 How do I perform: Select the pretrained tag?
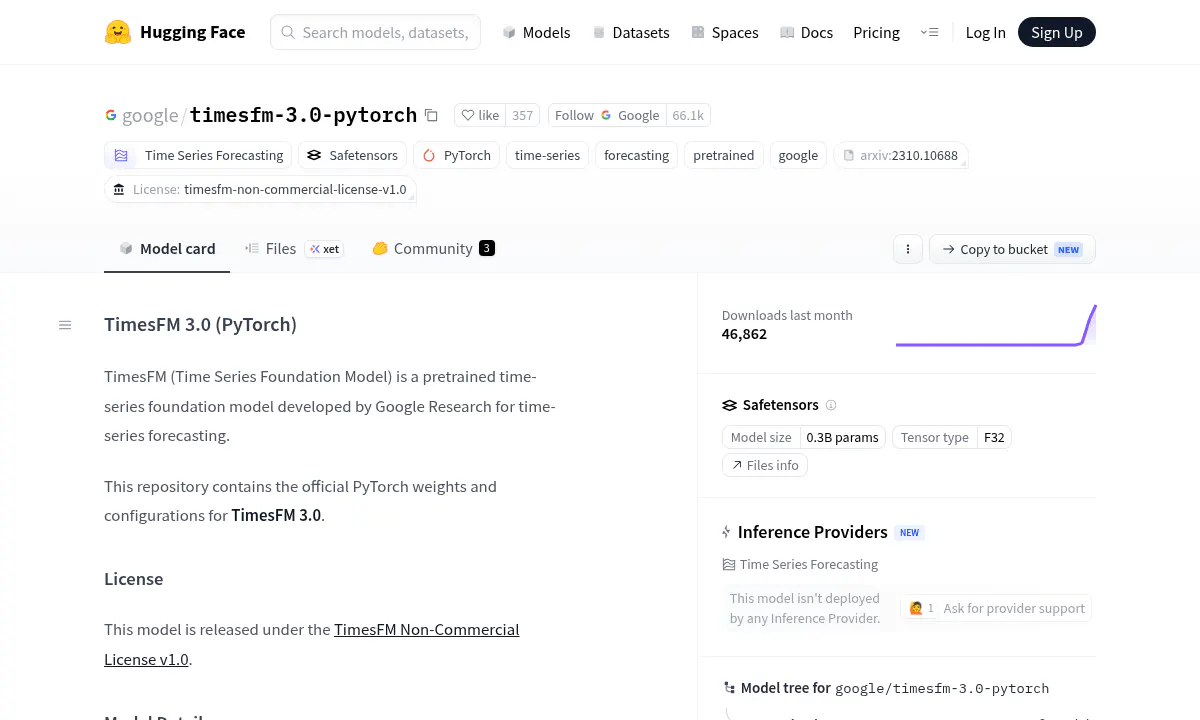[723, 155]
